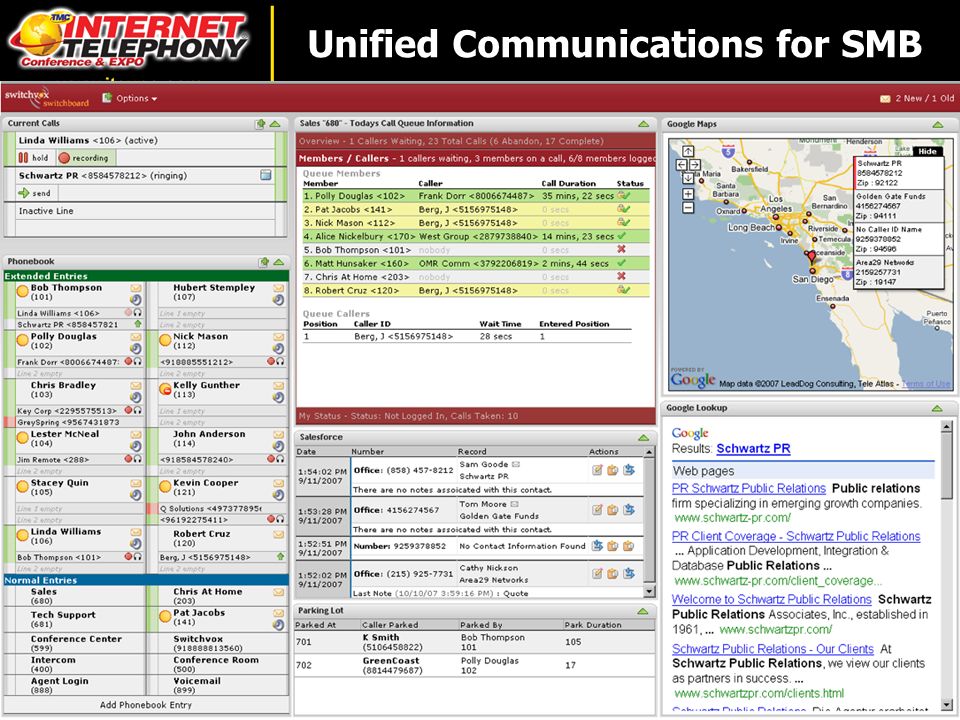Open the Options dropdown menu
Image resolution: width=960 pixels, height=720 pixels.
(x=129, y=98)
